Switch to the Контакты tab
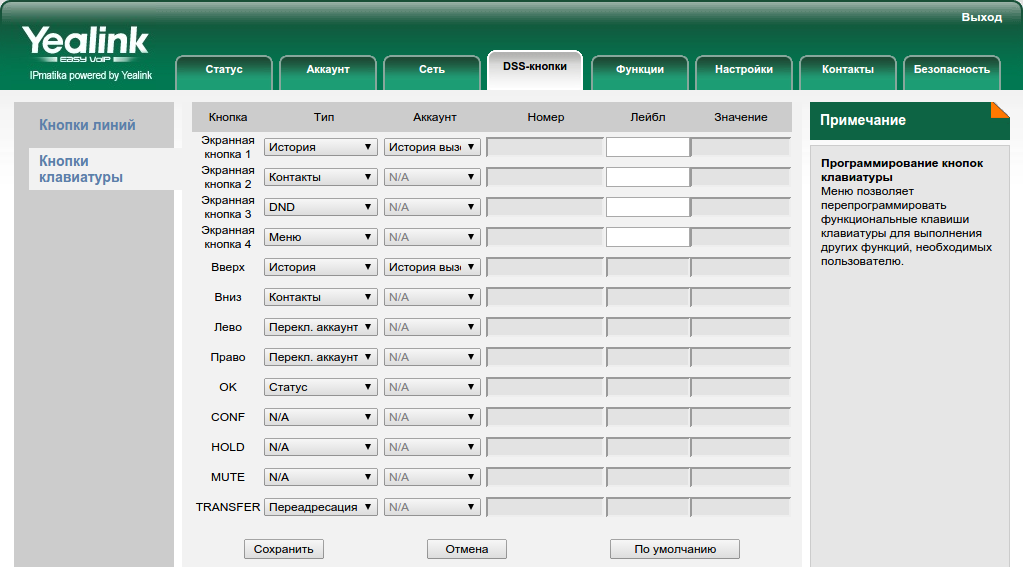 [x=848, y=70]
